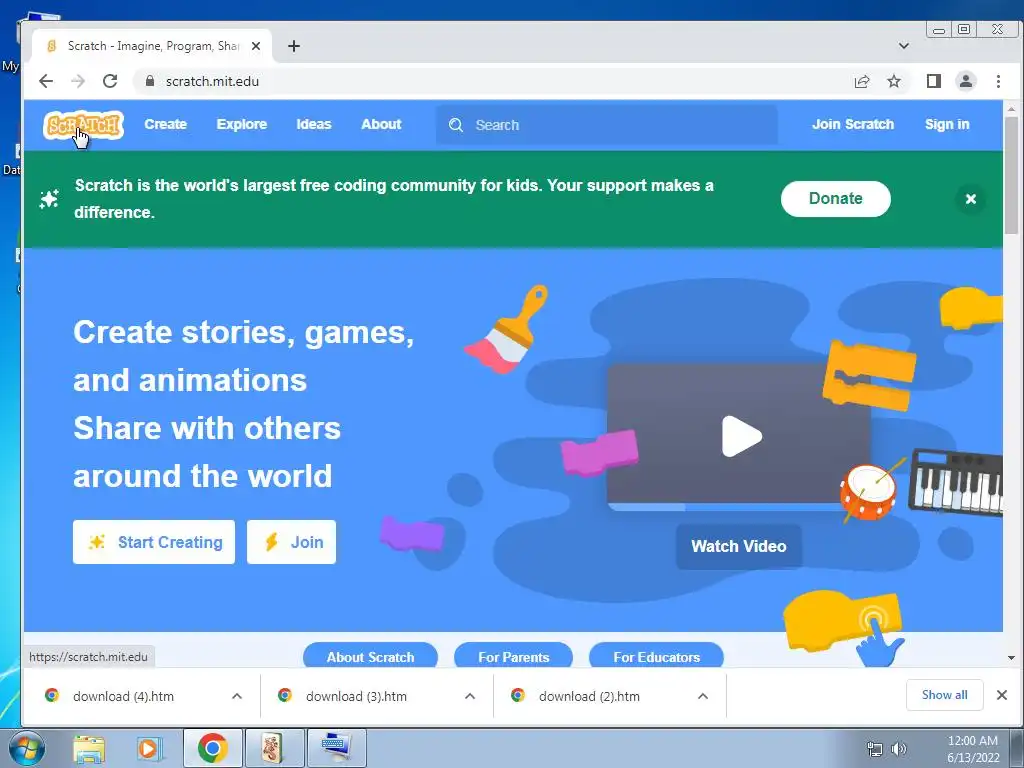
Task: Go back in browser history
Action: 46,81
